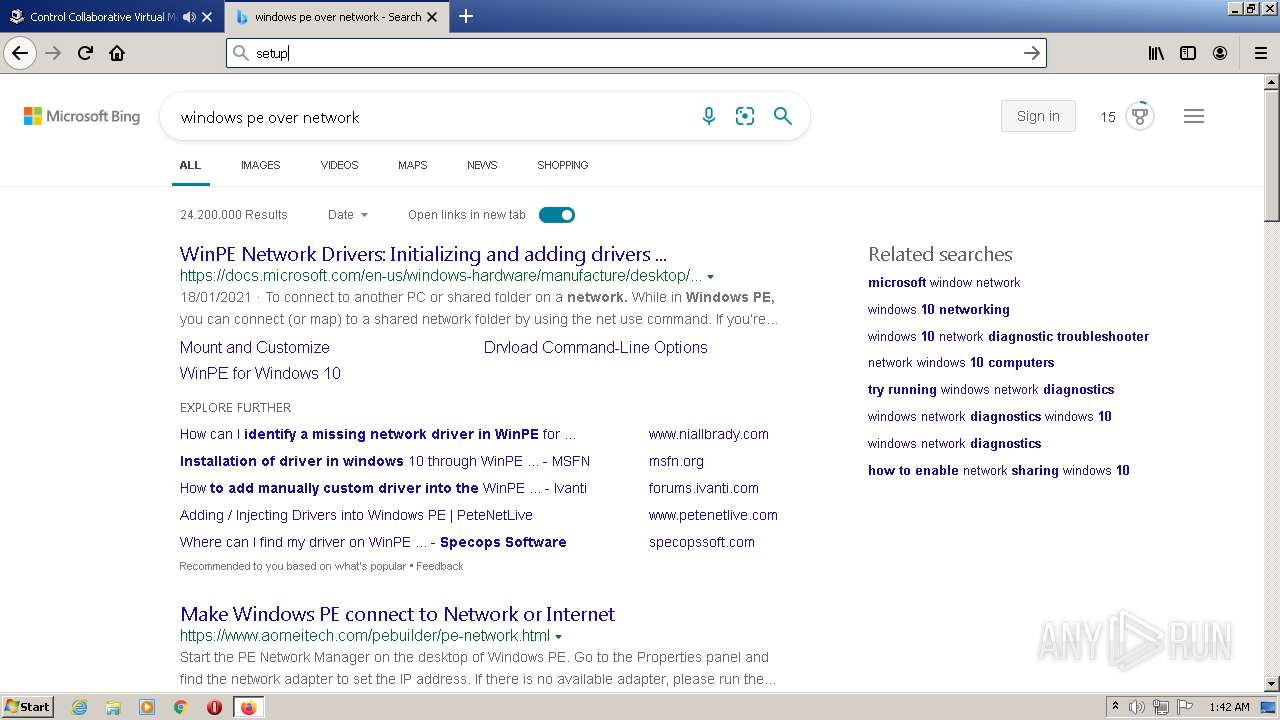Open the Windows Start menu
The height and width of the screenshot is (720, 1280).
[x=28, y=707]
